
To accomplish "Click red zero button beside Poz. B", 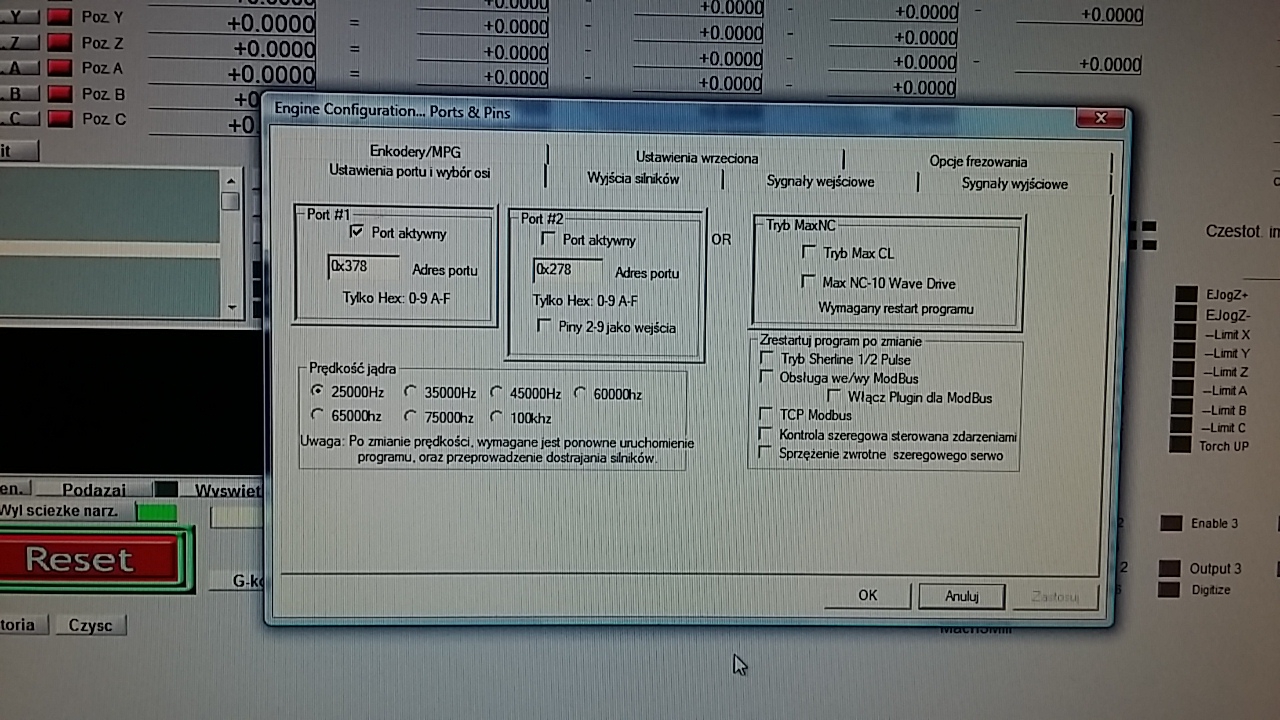I will (60, 94).
